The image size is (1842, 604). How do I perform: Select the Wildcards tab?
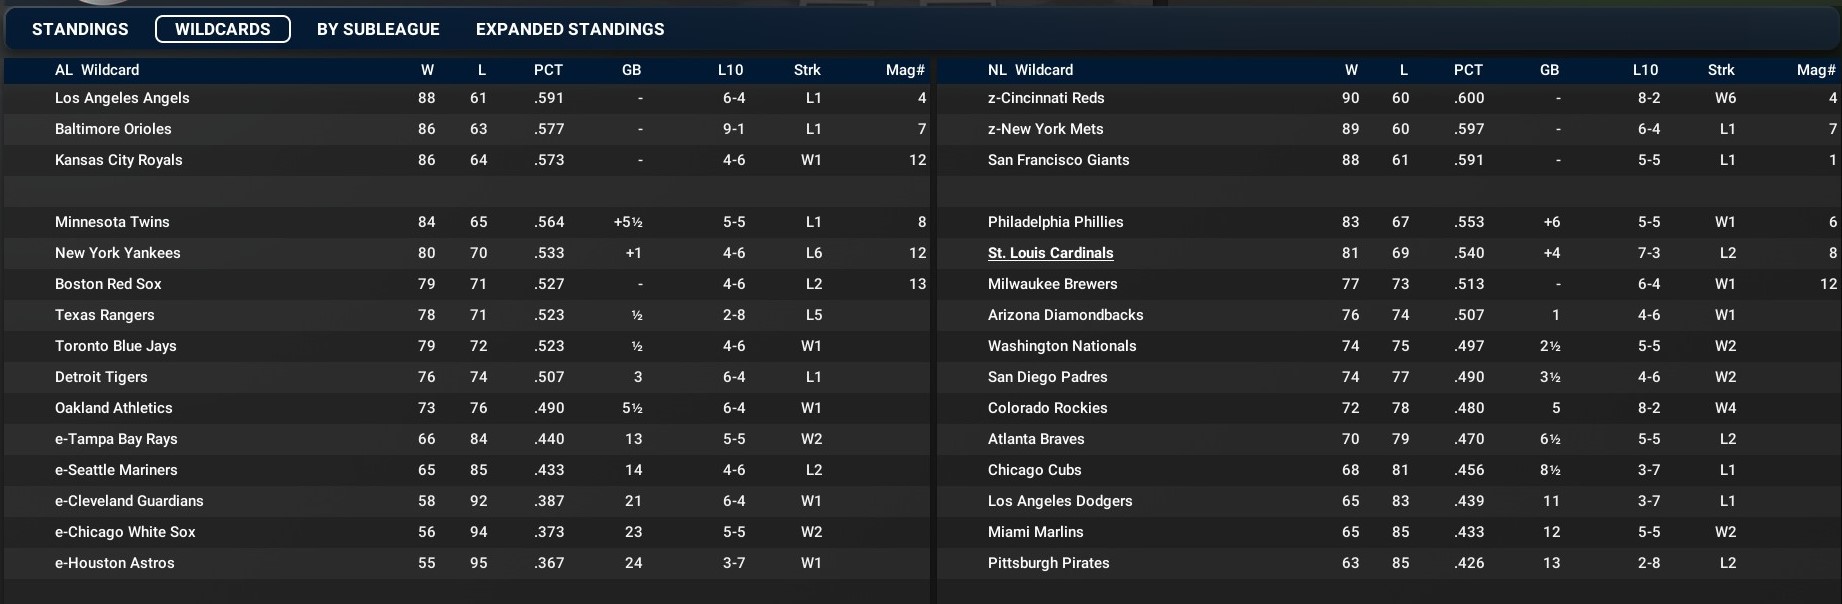click(222, 29)
